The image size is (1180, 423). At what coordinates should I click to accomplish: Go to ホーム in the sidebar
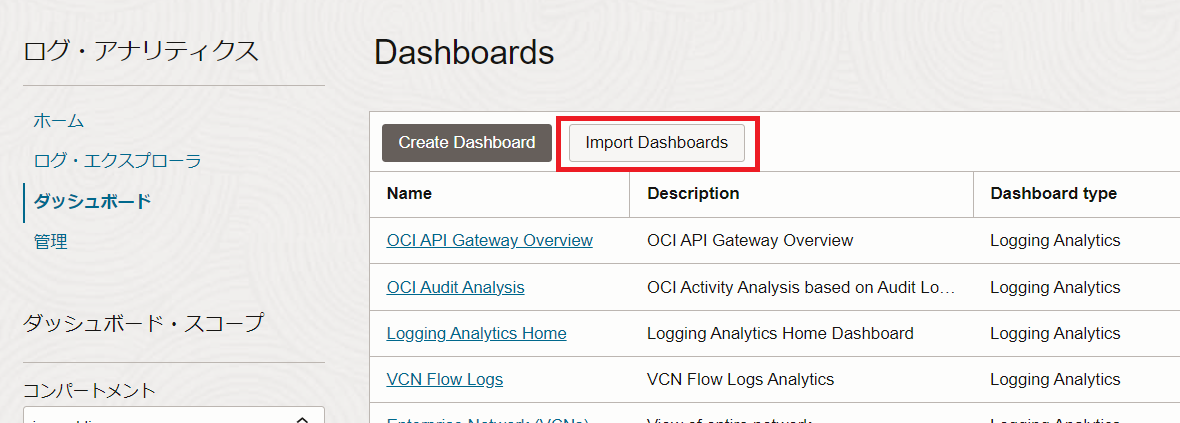pyautogui.click(x=59, y=121)
